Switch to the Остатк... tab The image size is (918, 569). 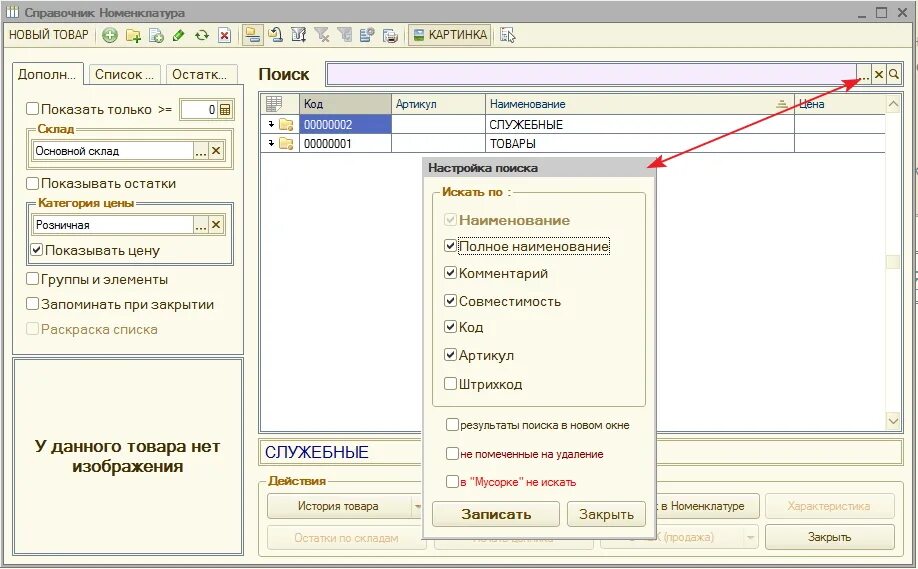tap(200, 74)
